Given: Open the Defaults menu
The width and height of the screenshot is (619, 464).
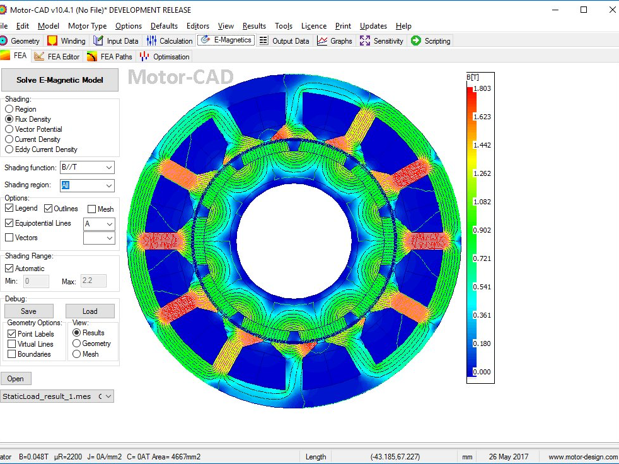Looking at the screenshot, I should 164,26.
